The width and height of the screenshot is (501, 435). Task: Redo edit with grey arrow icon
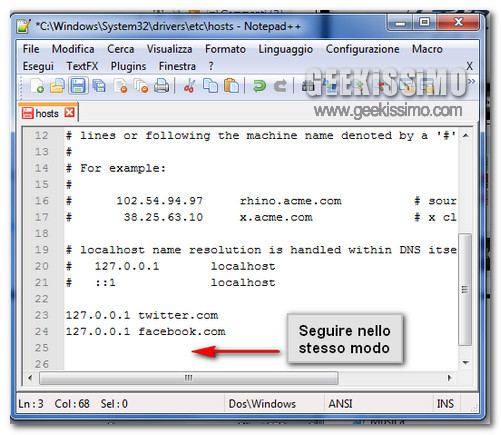pos(280,86)
